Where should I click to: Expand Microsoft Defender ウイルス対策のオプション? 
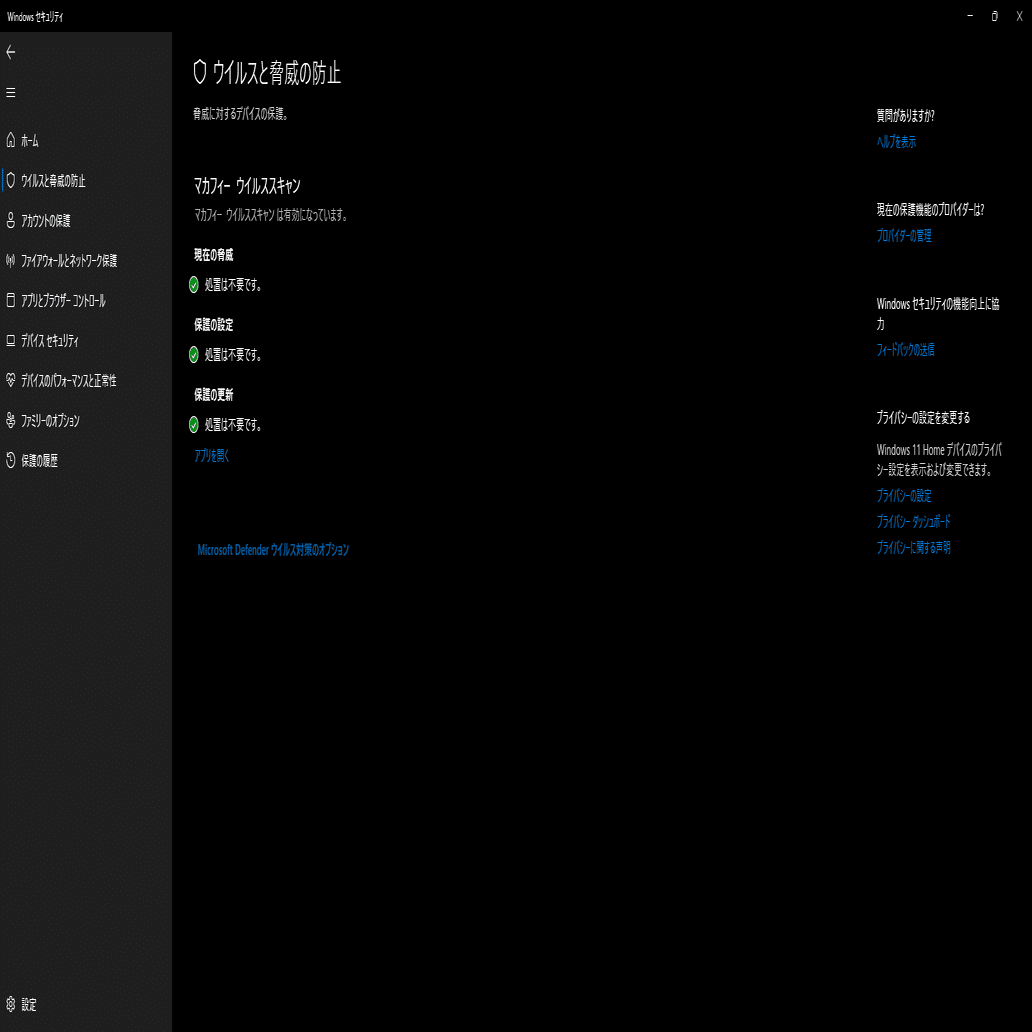tap(273, 550)
